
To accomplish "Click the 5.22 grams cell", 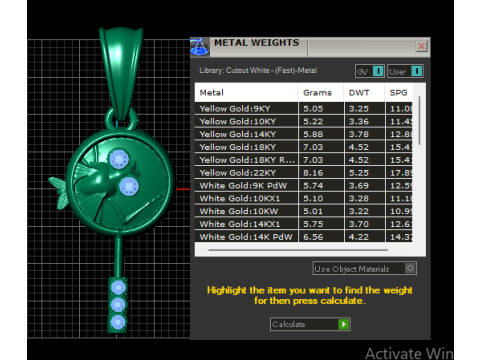I will click(321, 121).
